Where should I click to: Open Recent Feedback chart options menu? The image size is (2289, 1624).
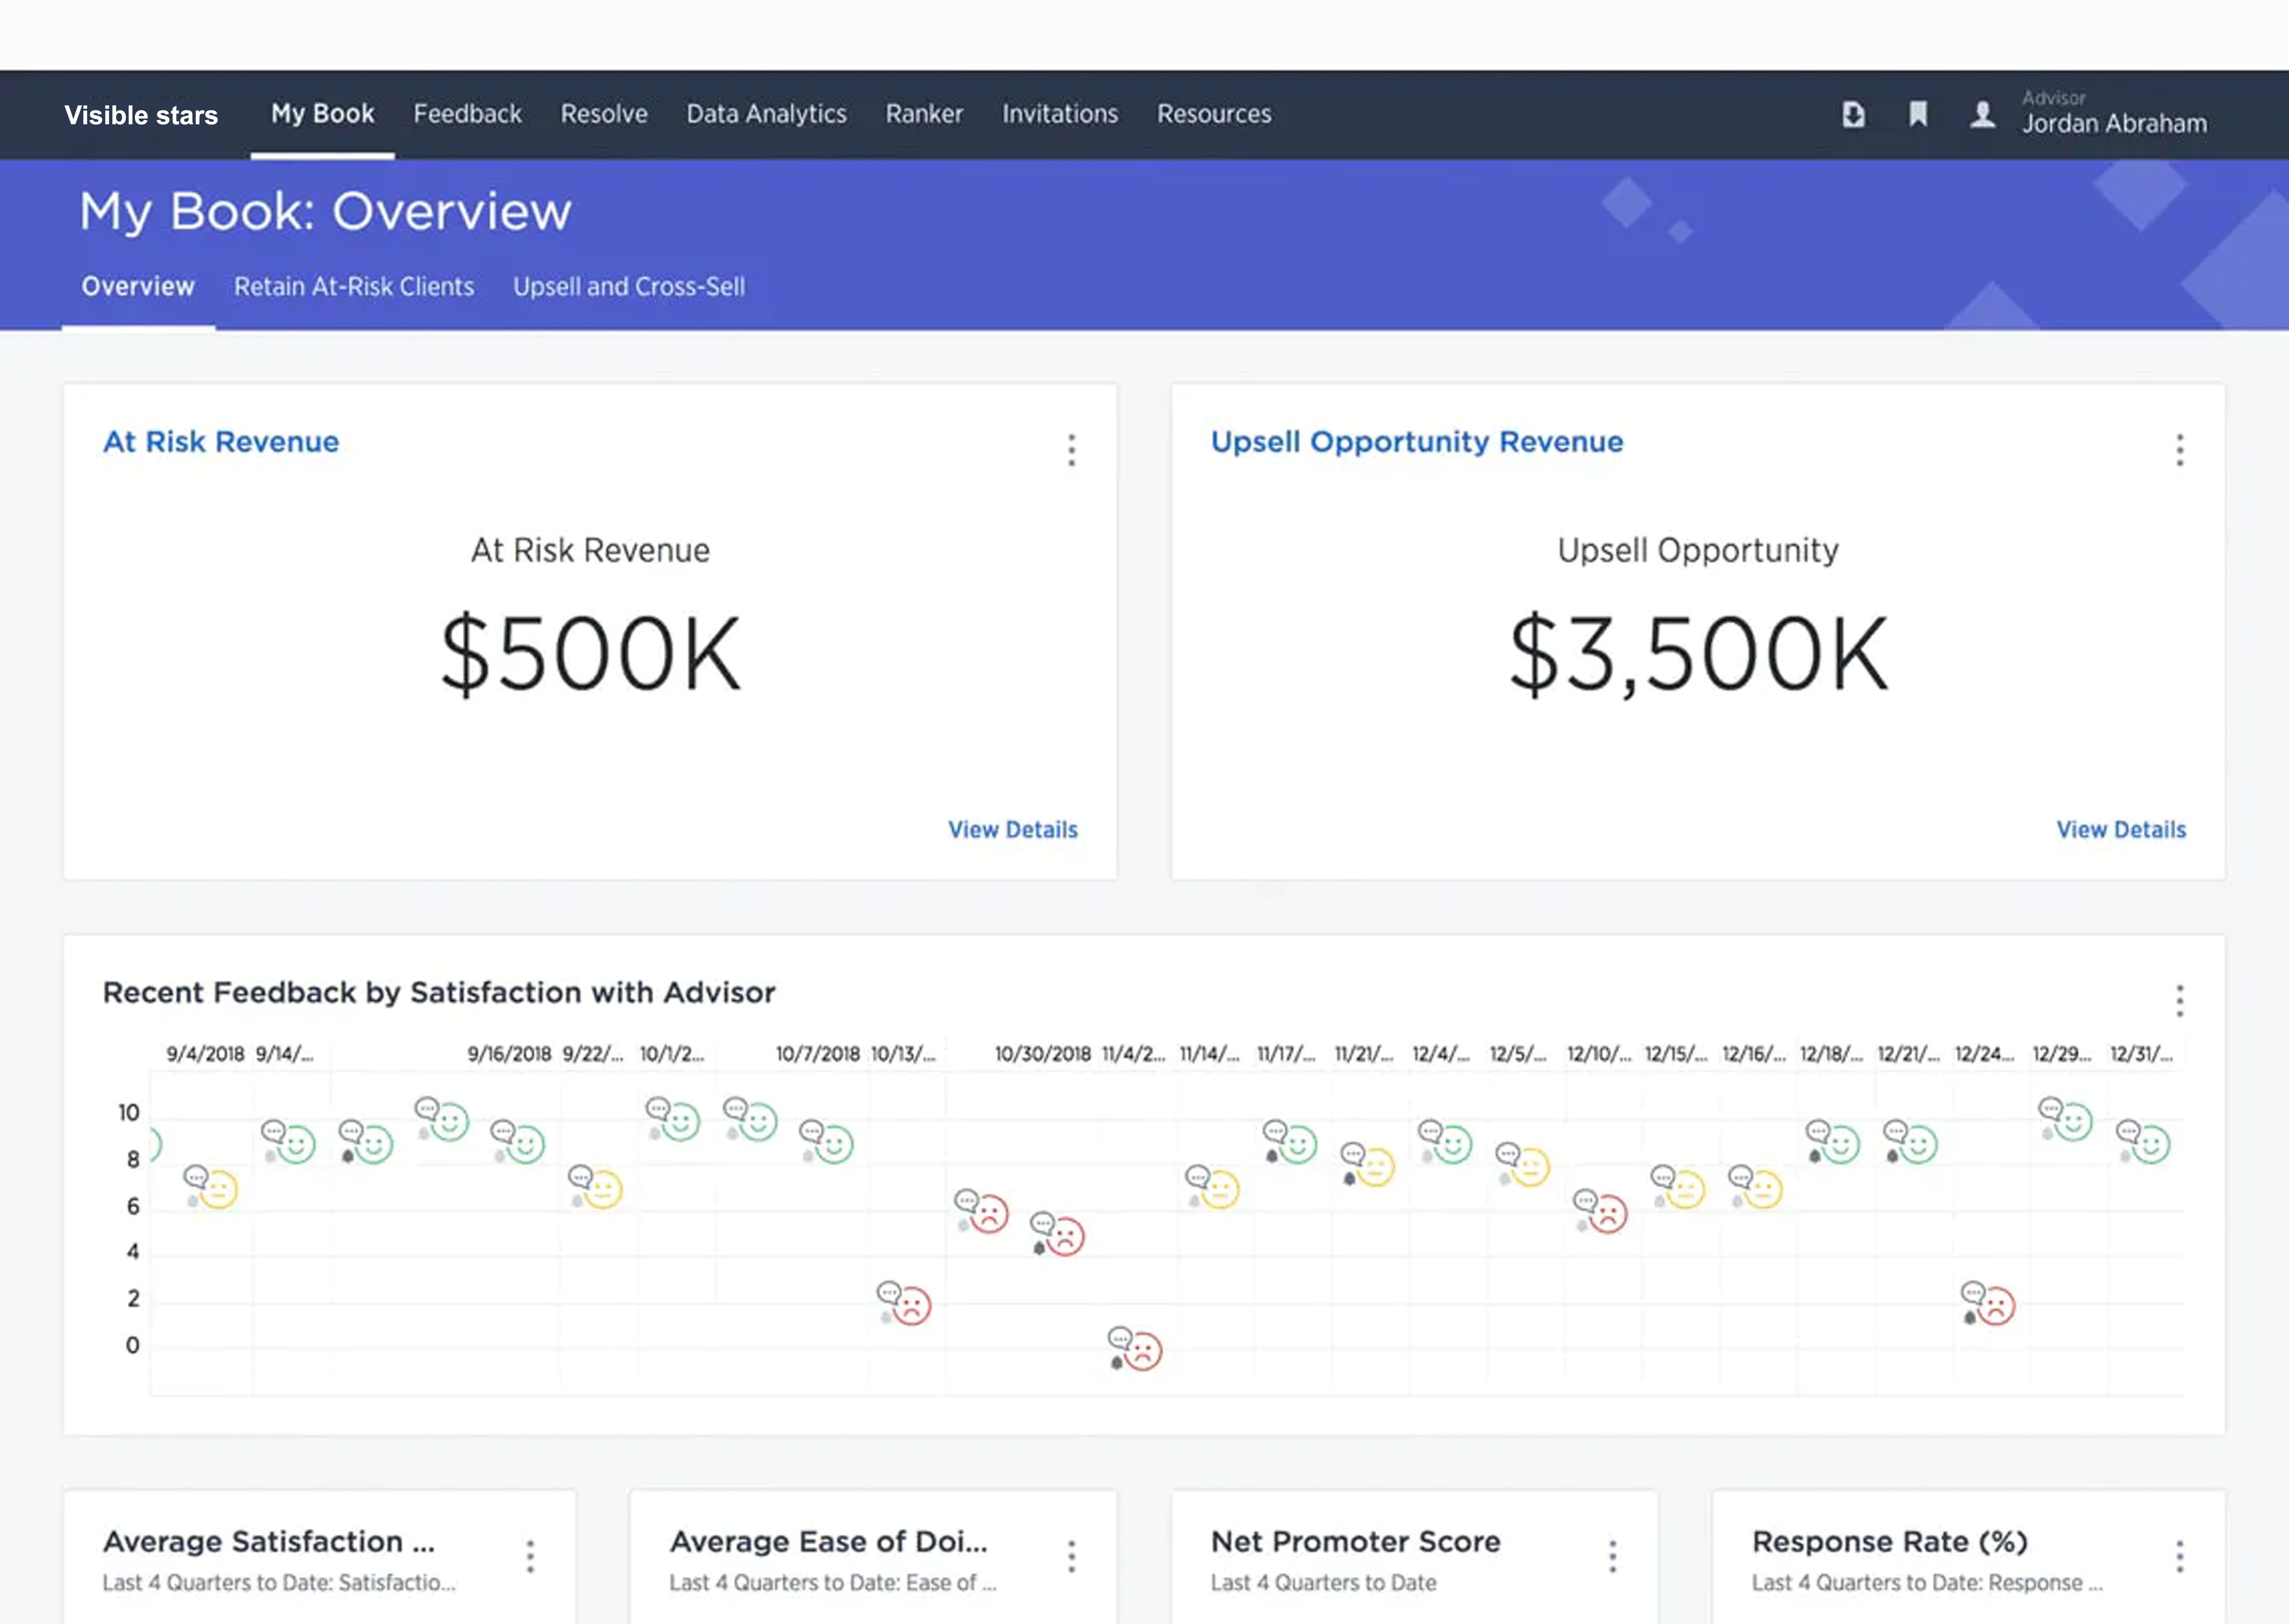click(x=2179, y=1000)
